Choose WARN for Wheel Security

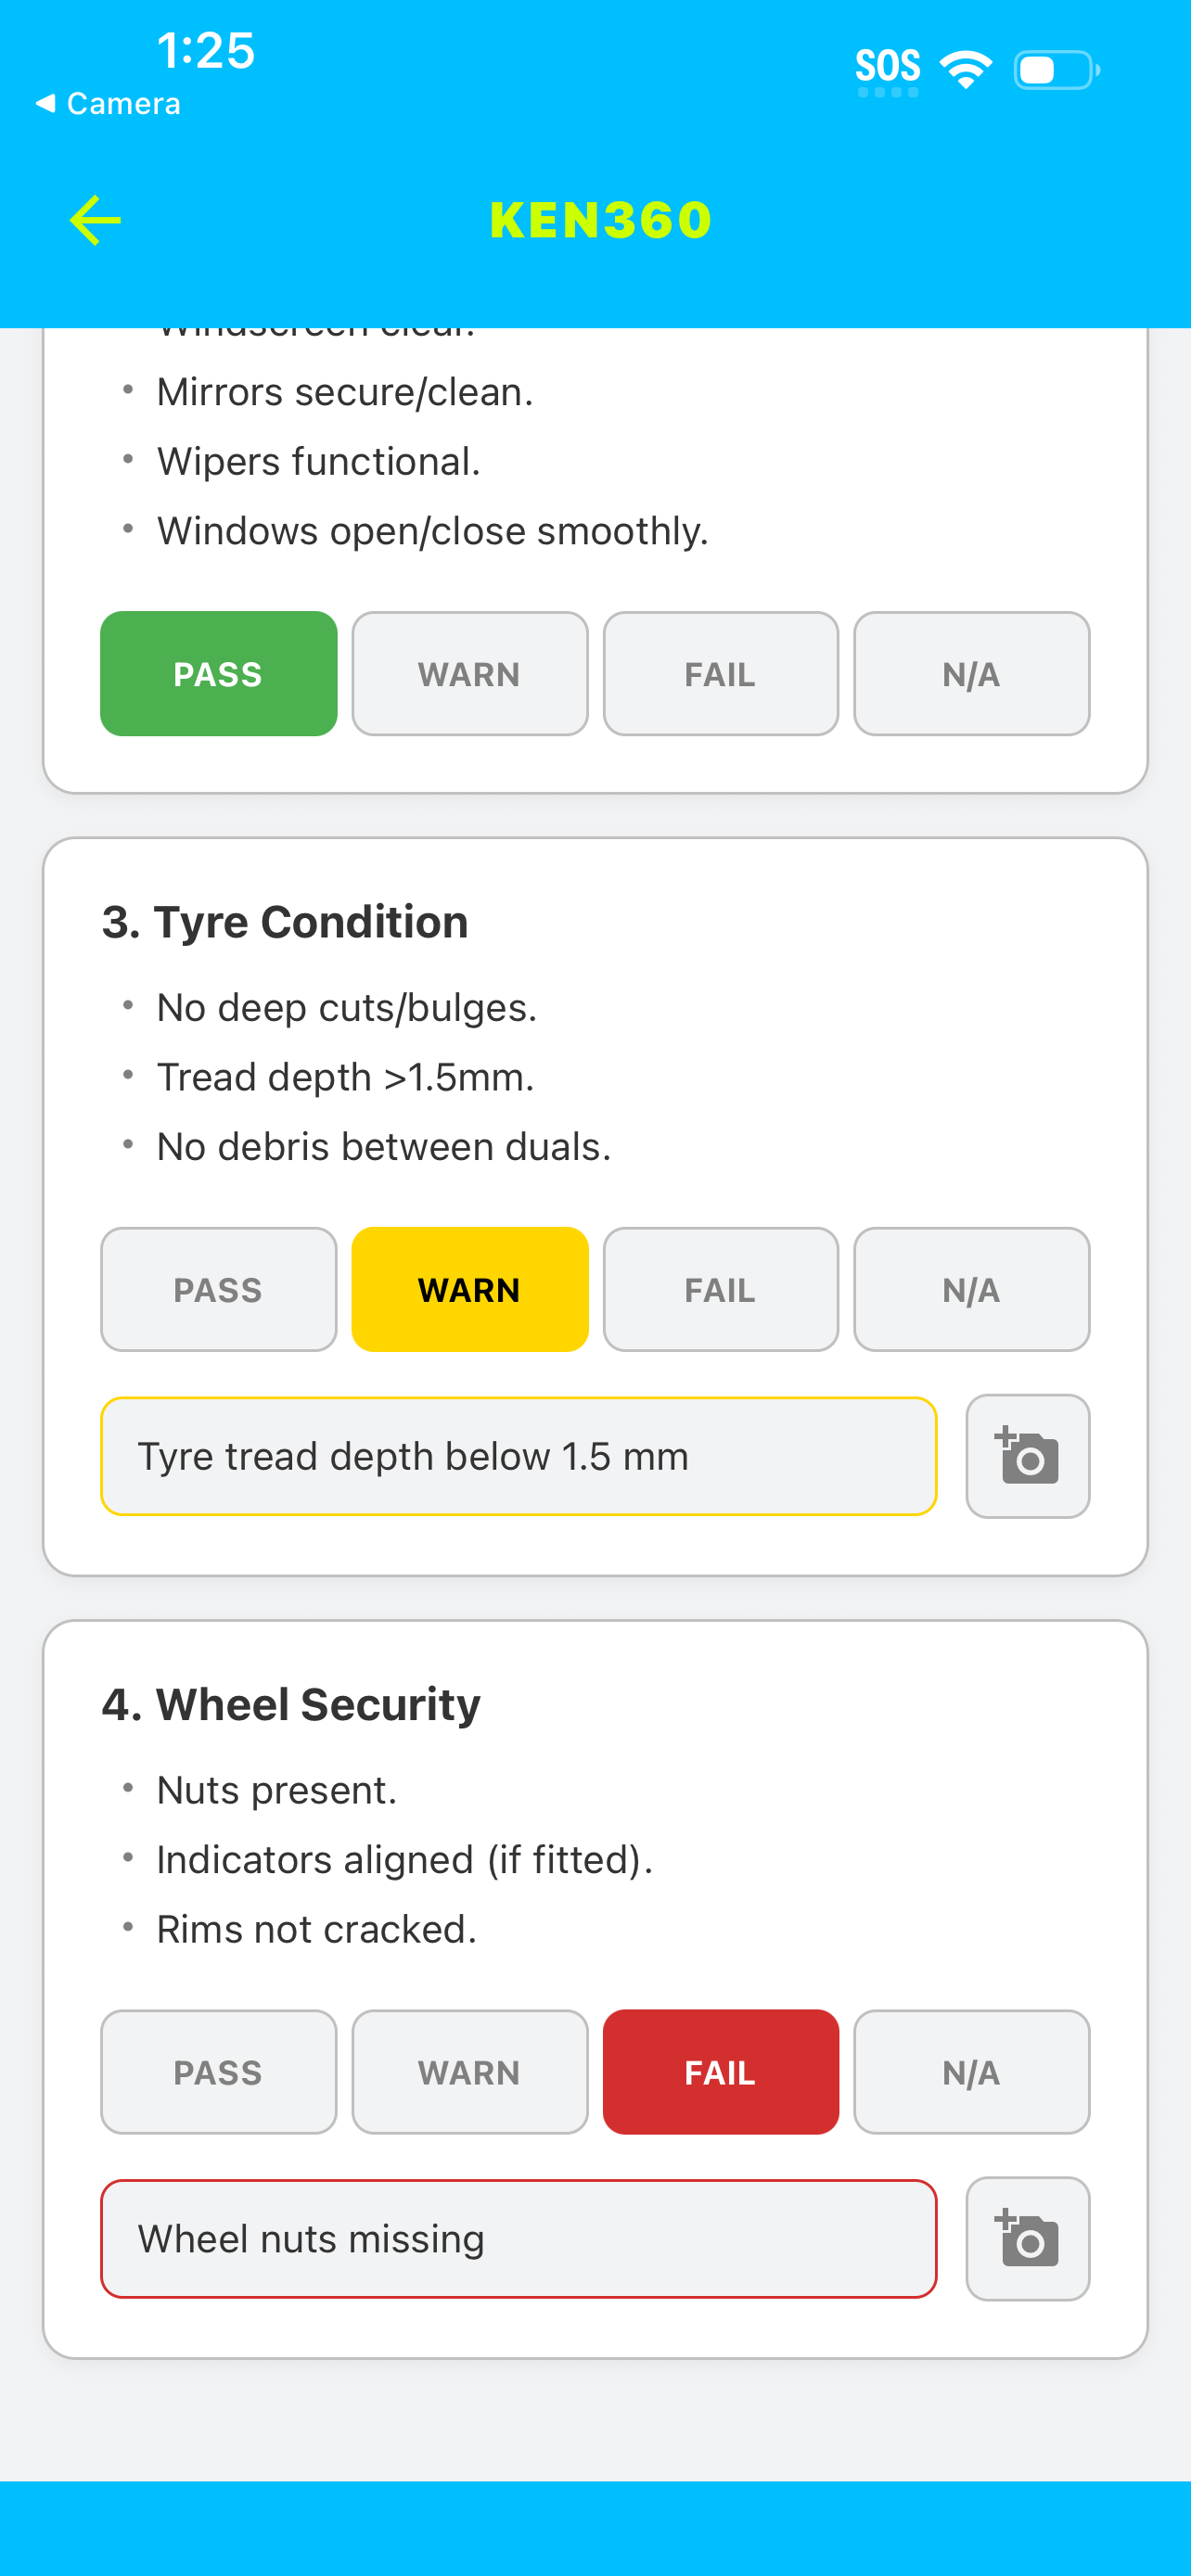[x=469, y=2072]
